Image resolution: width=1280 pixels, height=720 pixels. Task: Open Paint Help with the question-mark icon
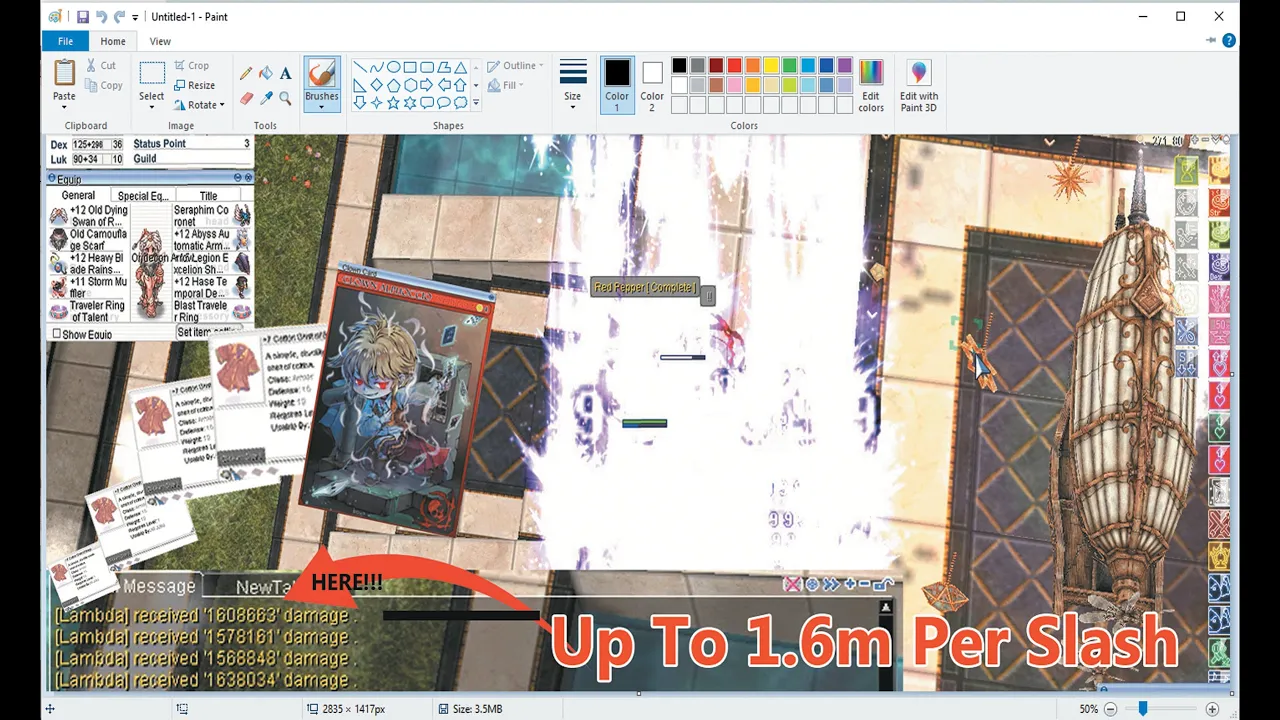tap(1229, 41)
